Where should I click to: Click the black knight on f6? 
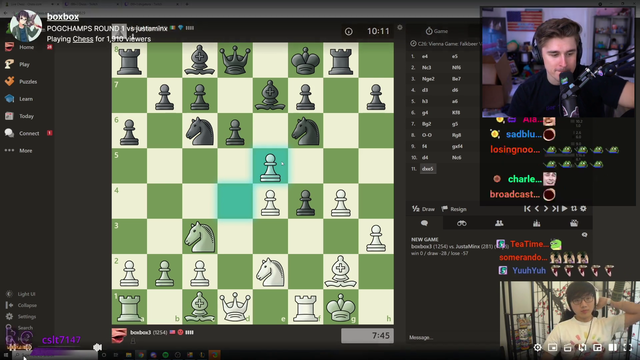coord(305,131)
